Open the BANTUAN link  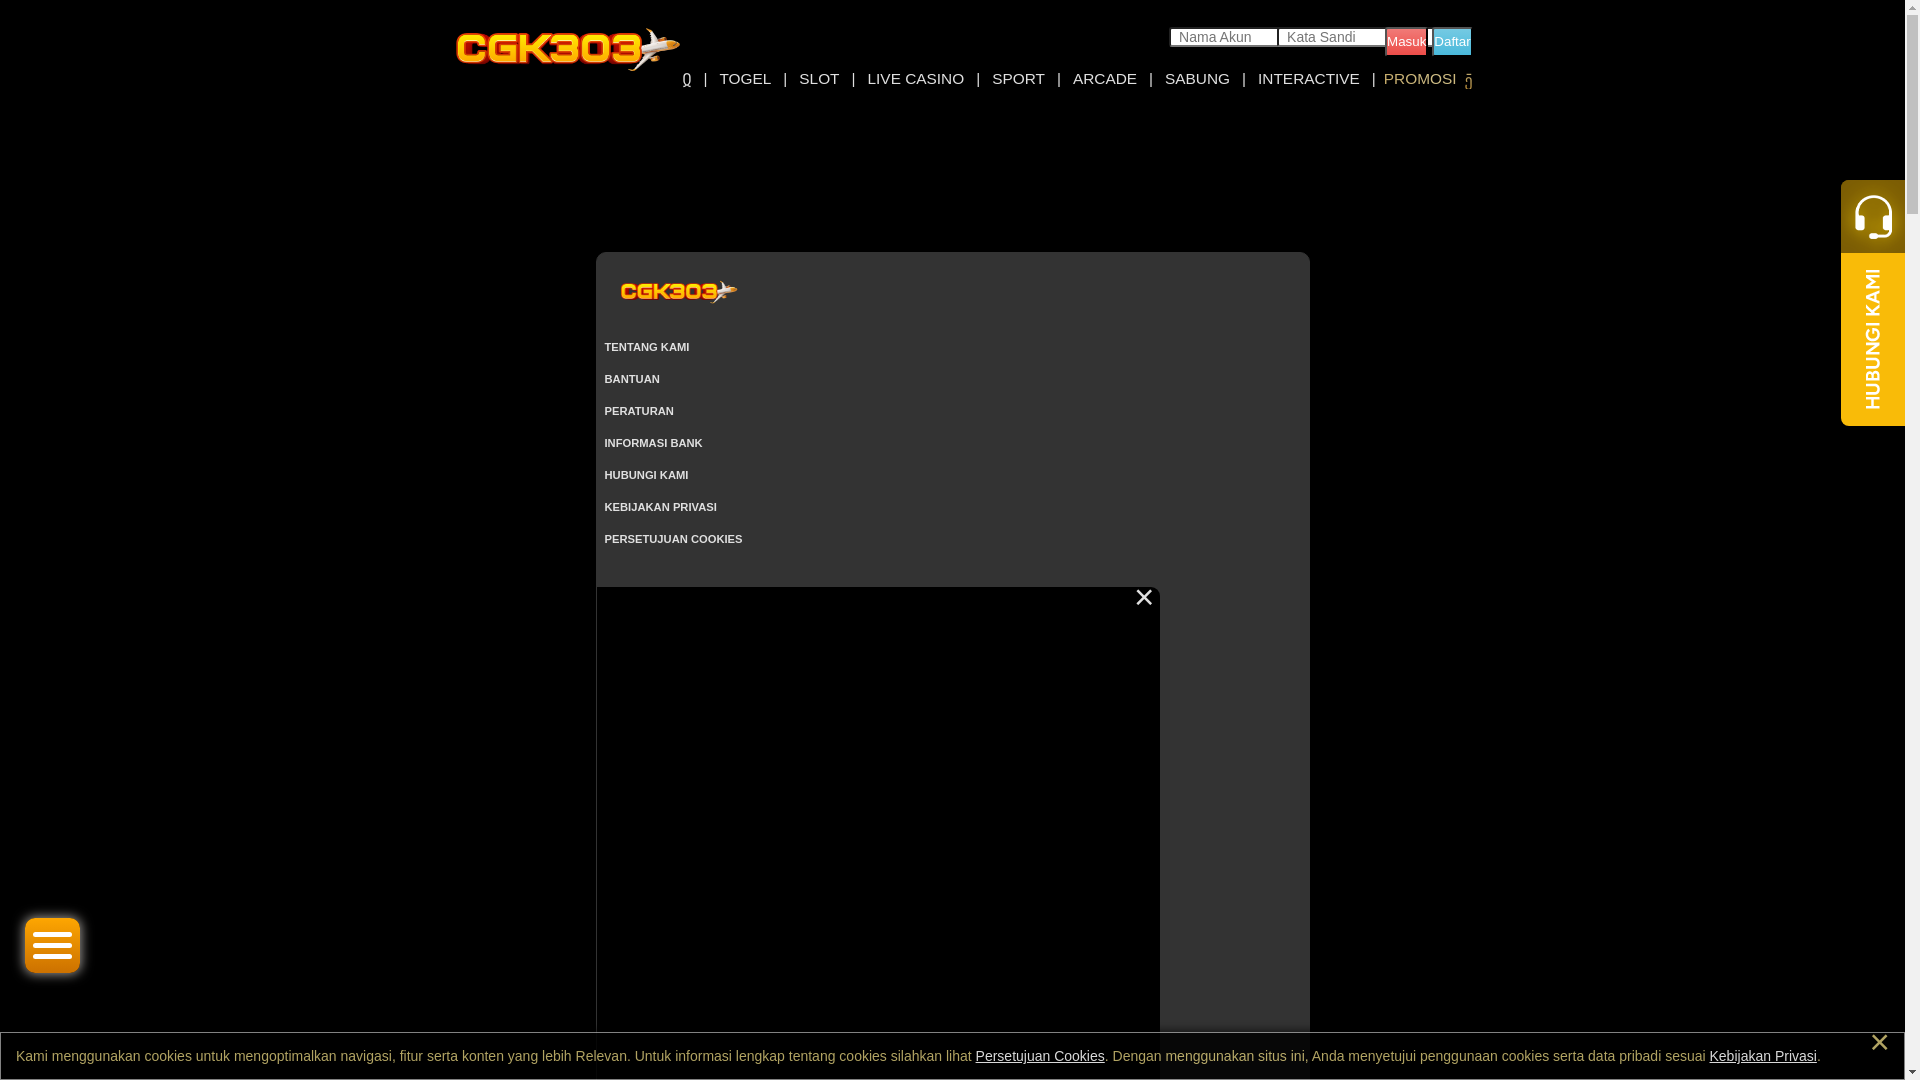[632, 379]
